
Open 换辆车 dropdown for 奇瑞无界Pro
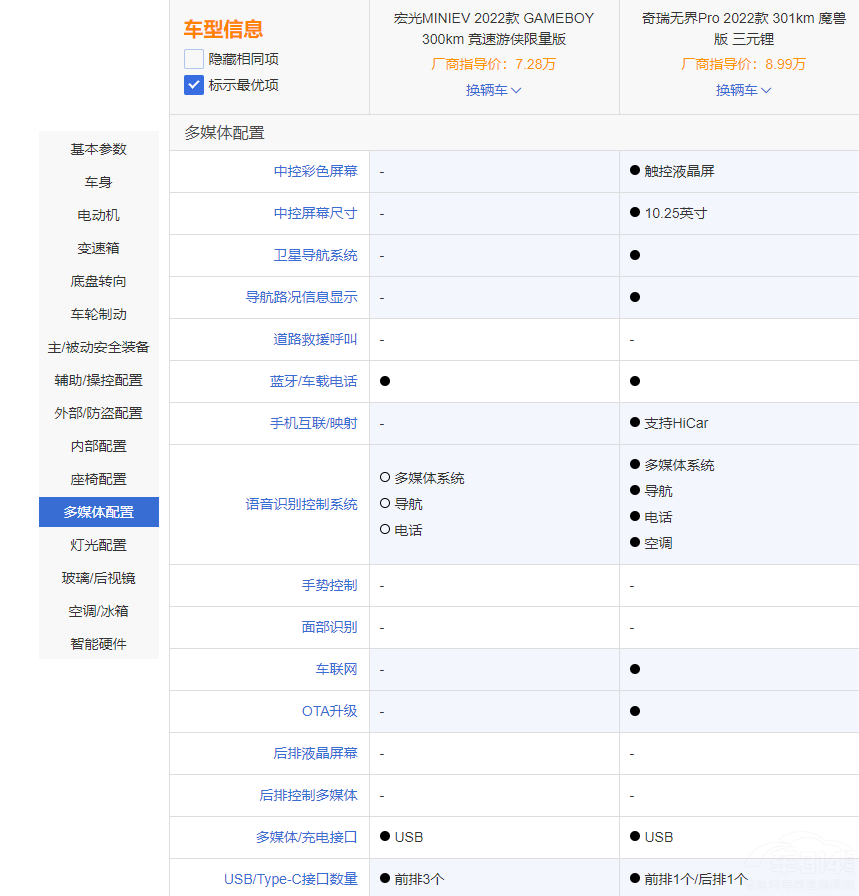[744, 90]
